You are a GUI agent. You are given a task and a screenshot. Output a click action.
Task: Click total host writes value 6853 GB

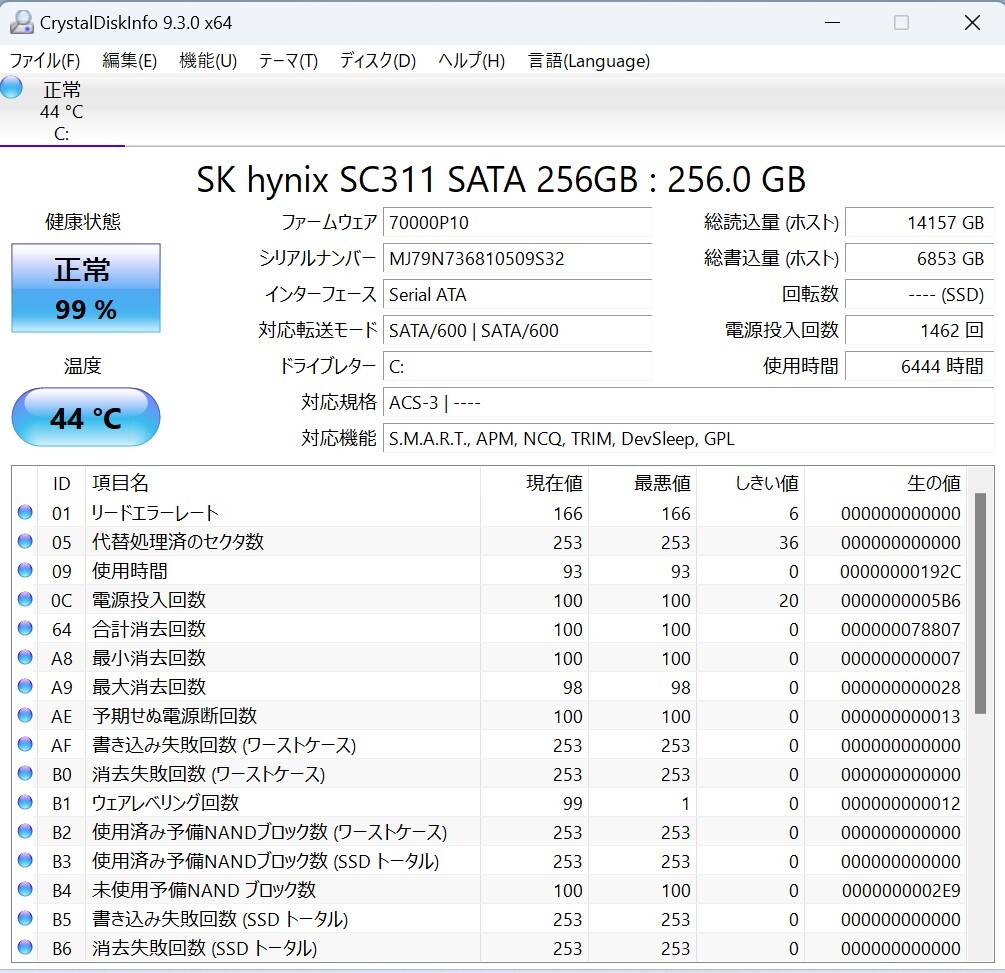(x=920, y=258)
